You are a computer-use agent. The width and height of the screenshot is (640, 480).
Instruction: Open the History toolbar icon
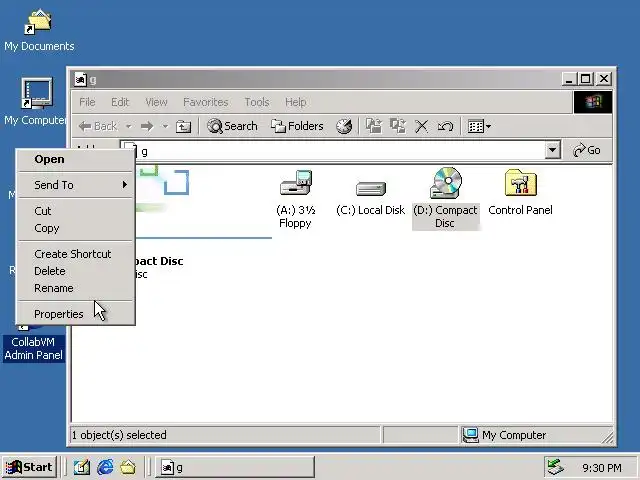point(344,126)
